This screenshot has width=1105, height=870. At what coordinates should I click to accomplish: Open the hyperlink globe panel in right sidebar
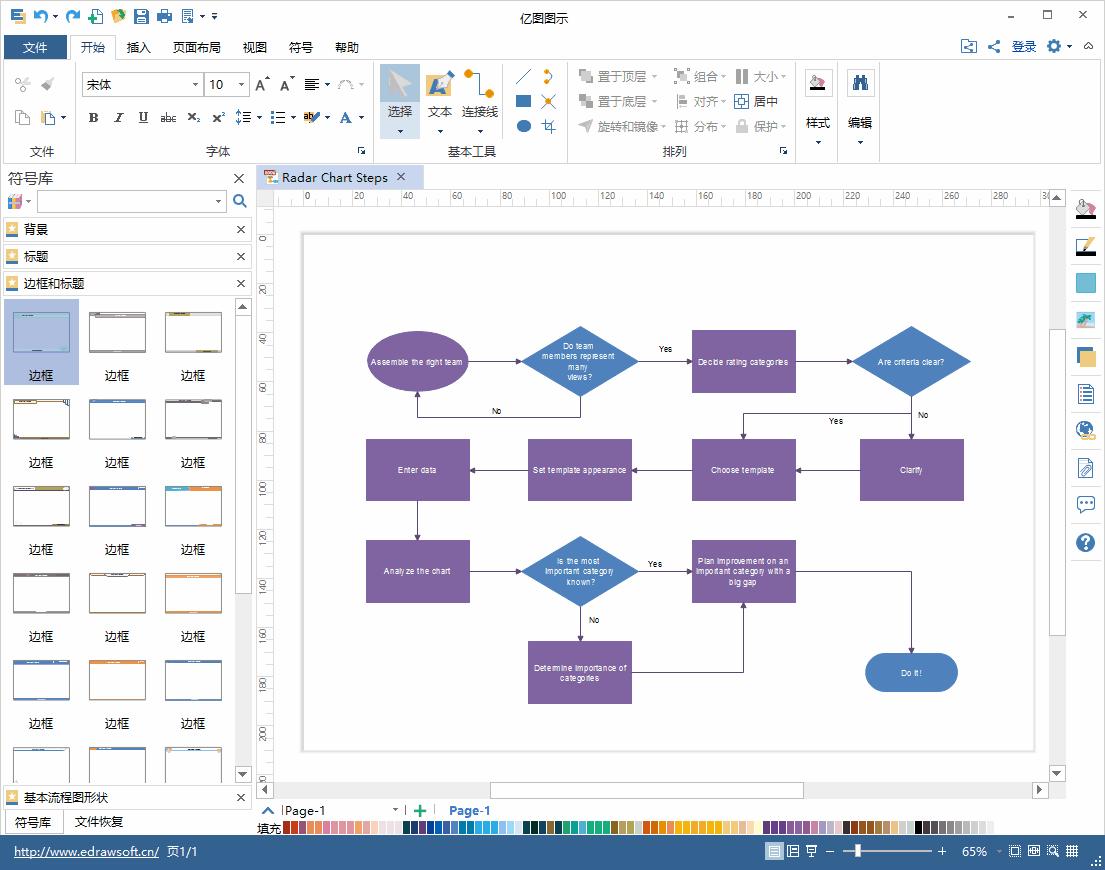(x=1085, y=431)
